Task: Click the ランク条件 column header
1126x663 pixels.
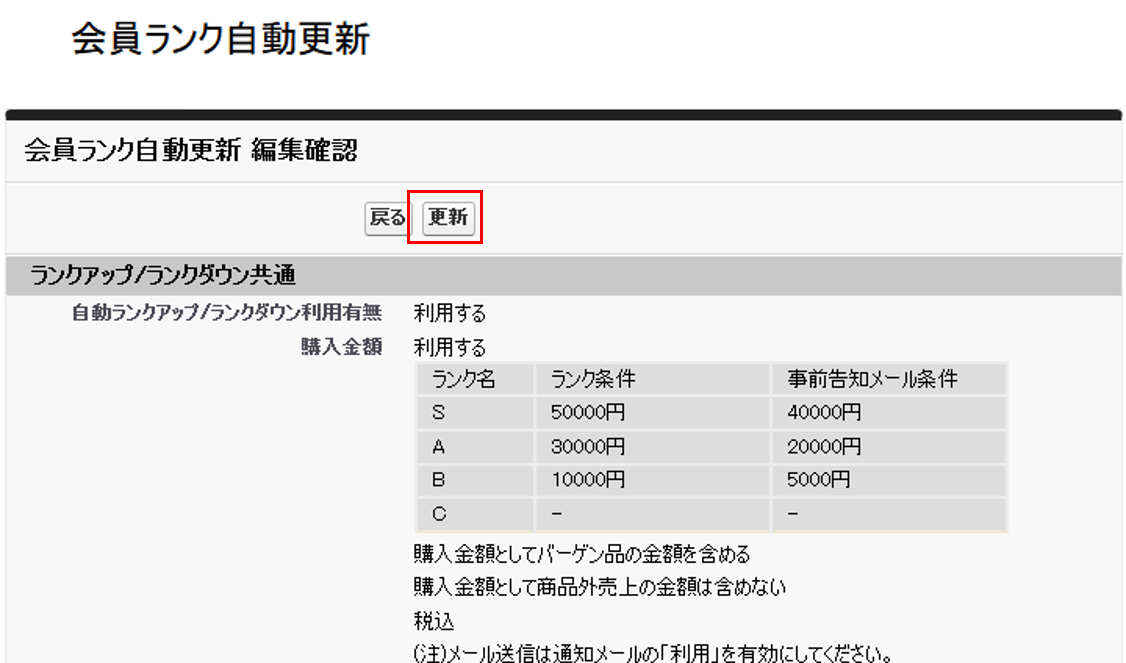Action: 593,379
